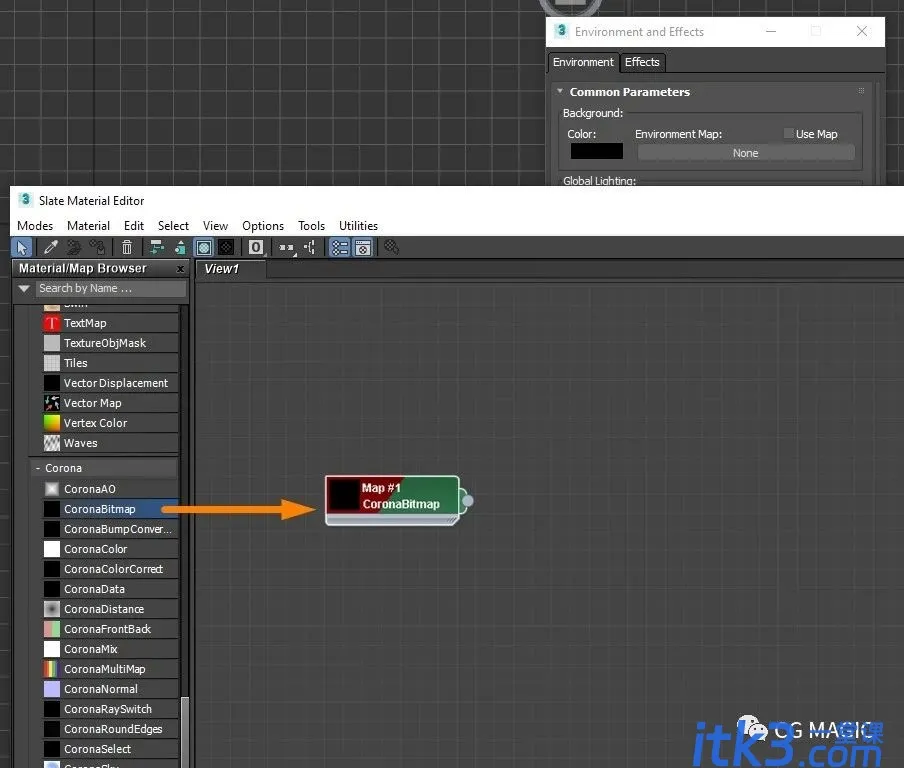Select the Vector Map entry
The image size is (904, 768).
[111, 403]
